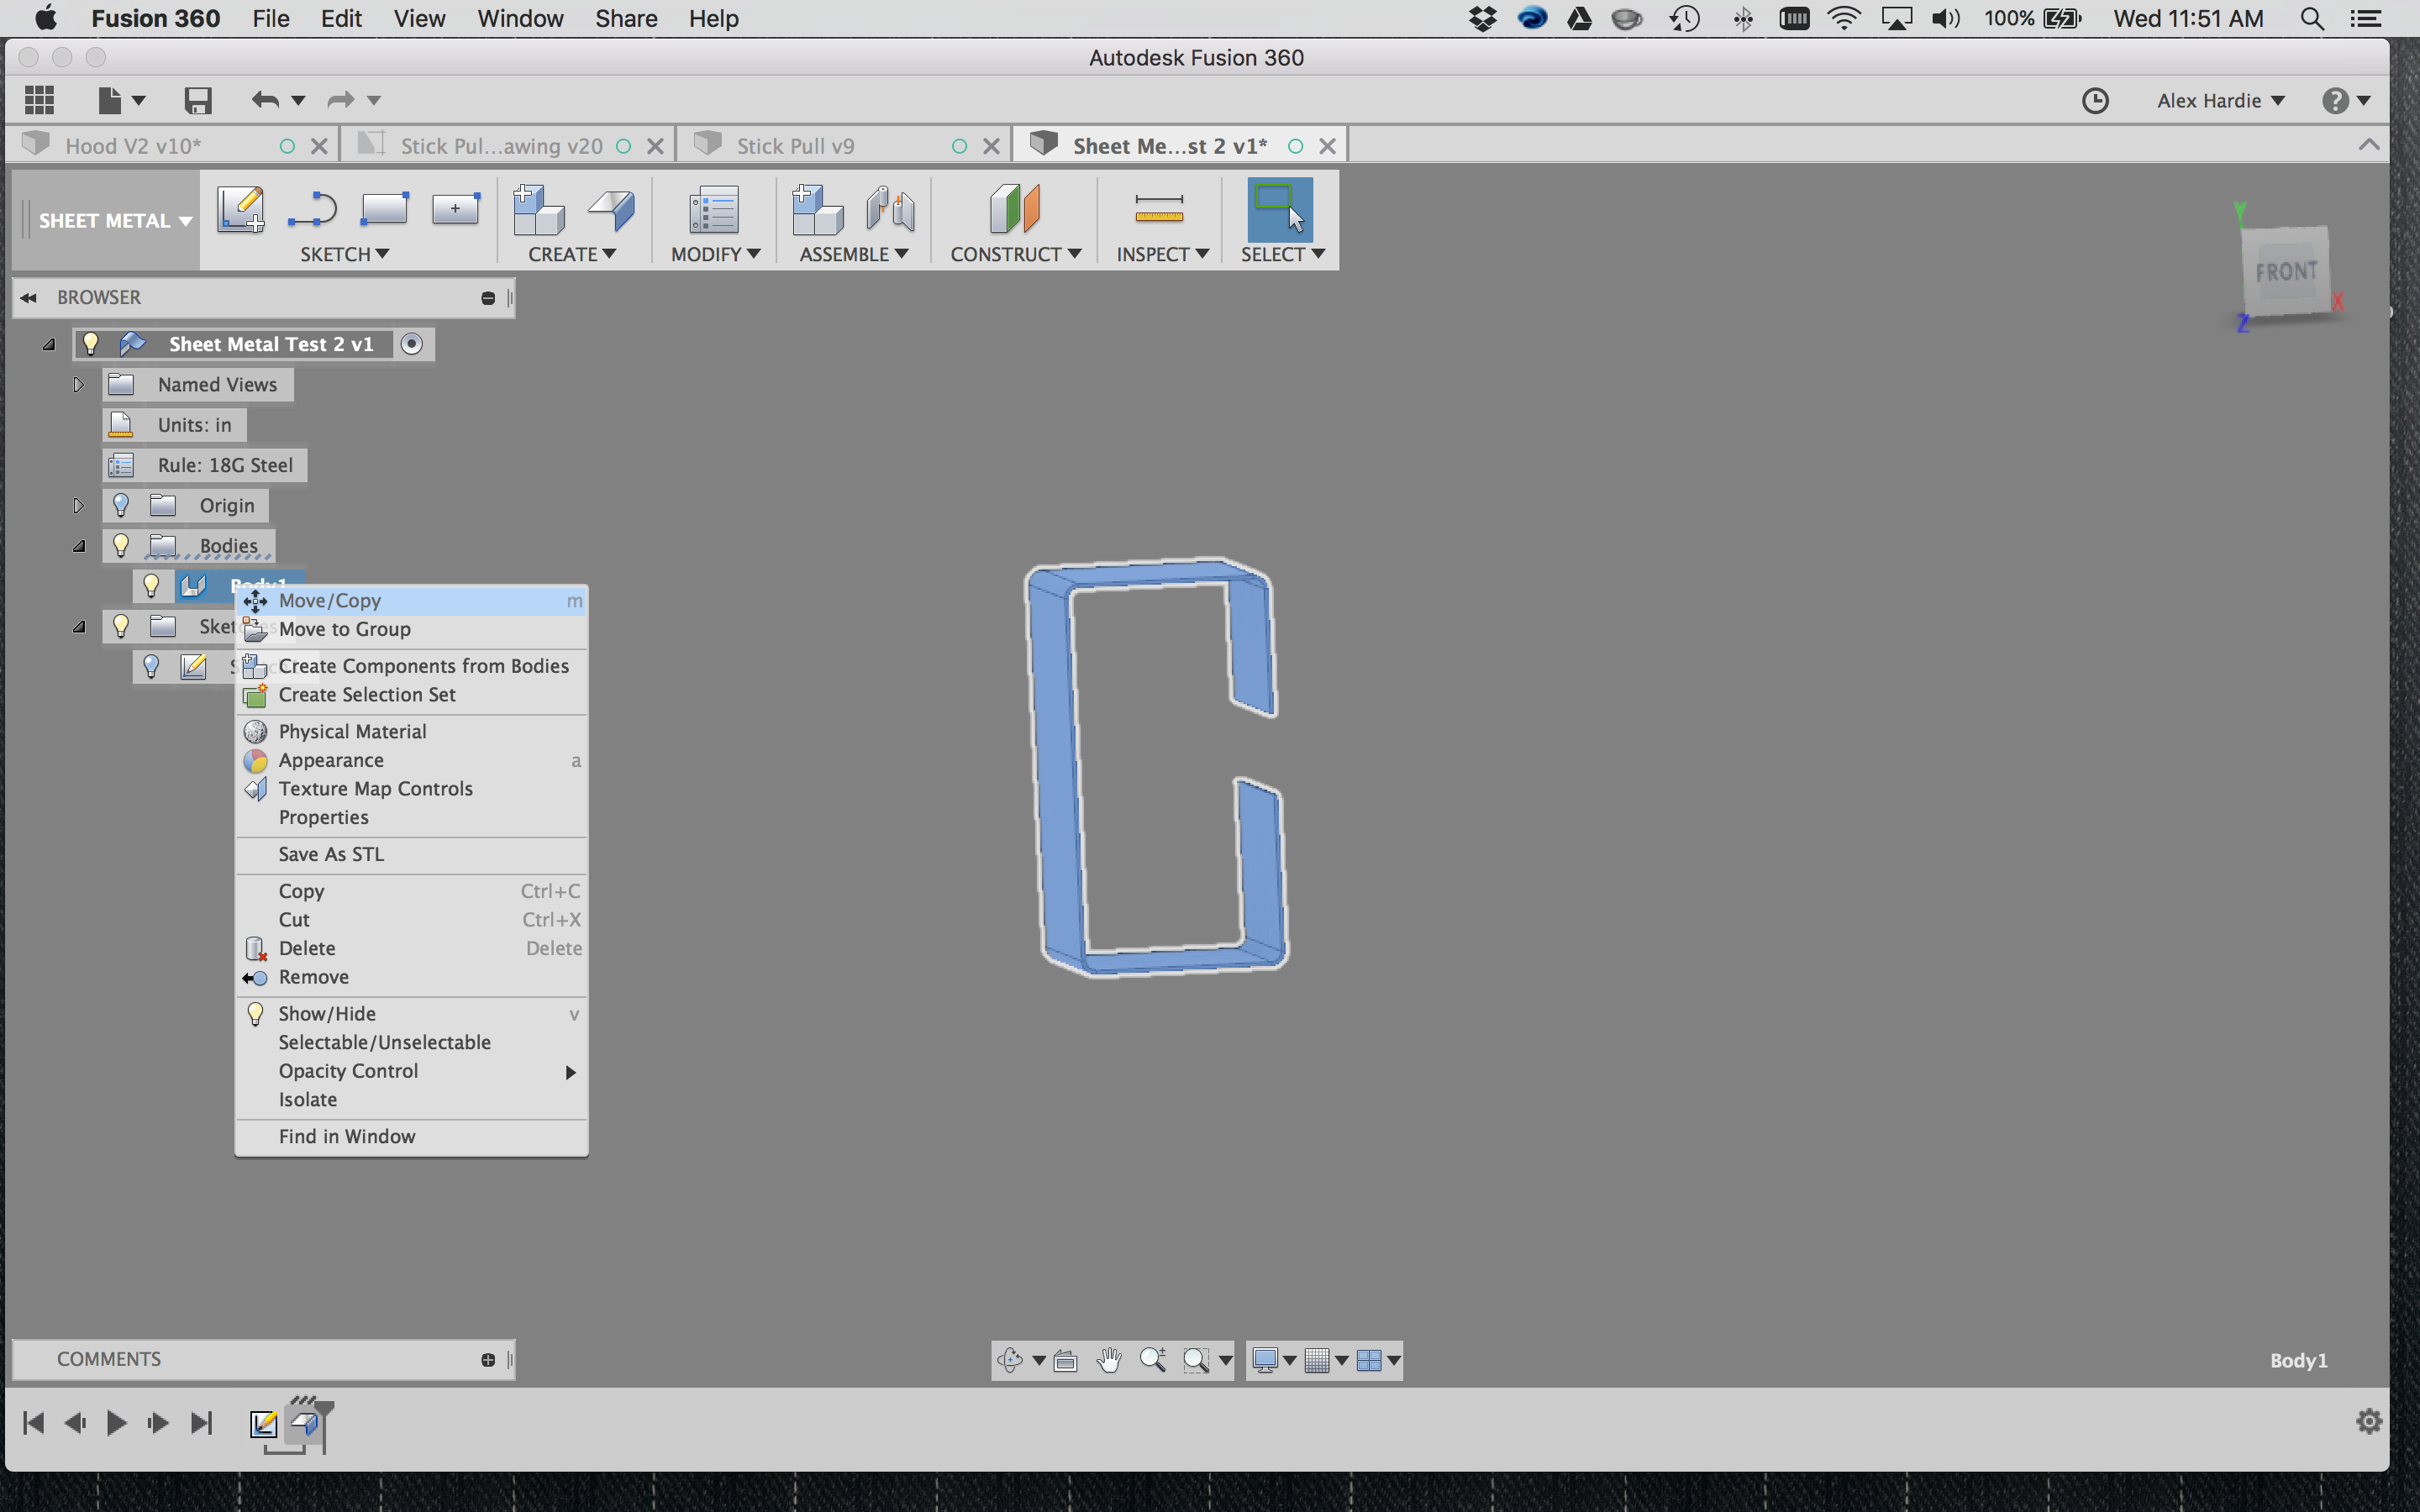Close the Stick Pul...awing v20 tab

(656, 146)
